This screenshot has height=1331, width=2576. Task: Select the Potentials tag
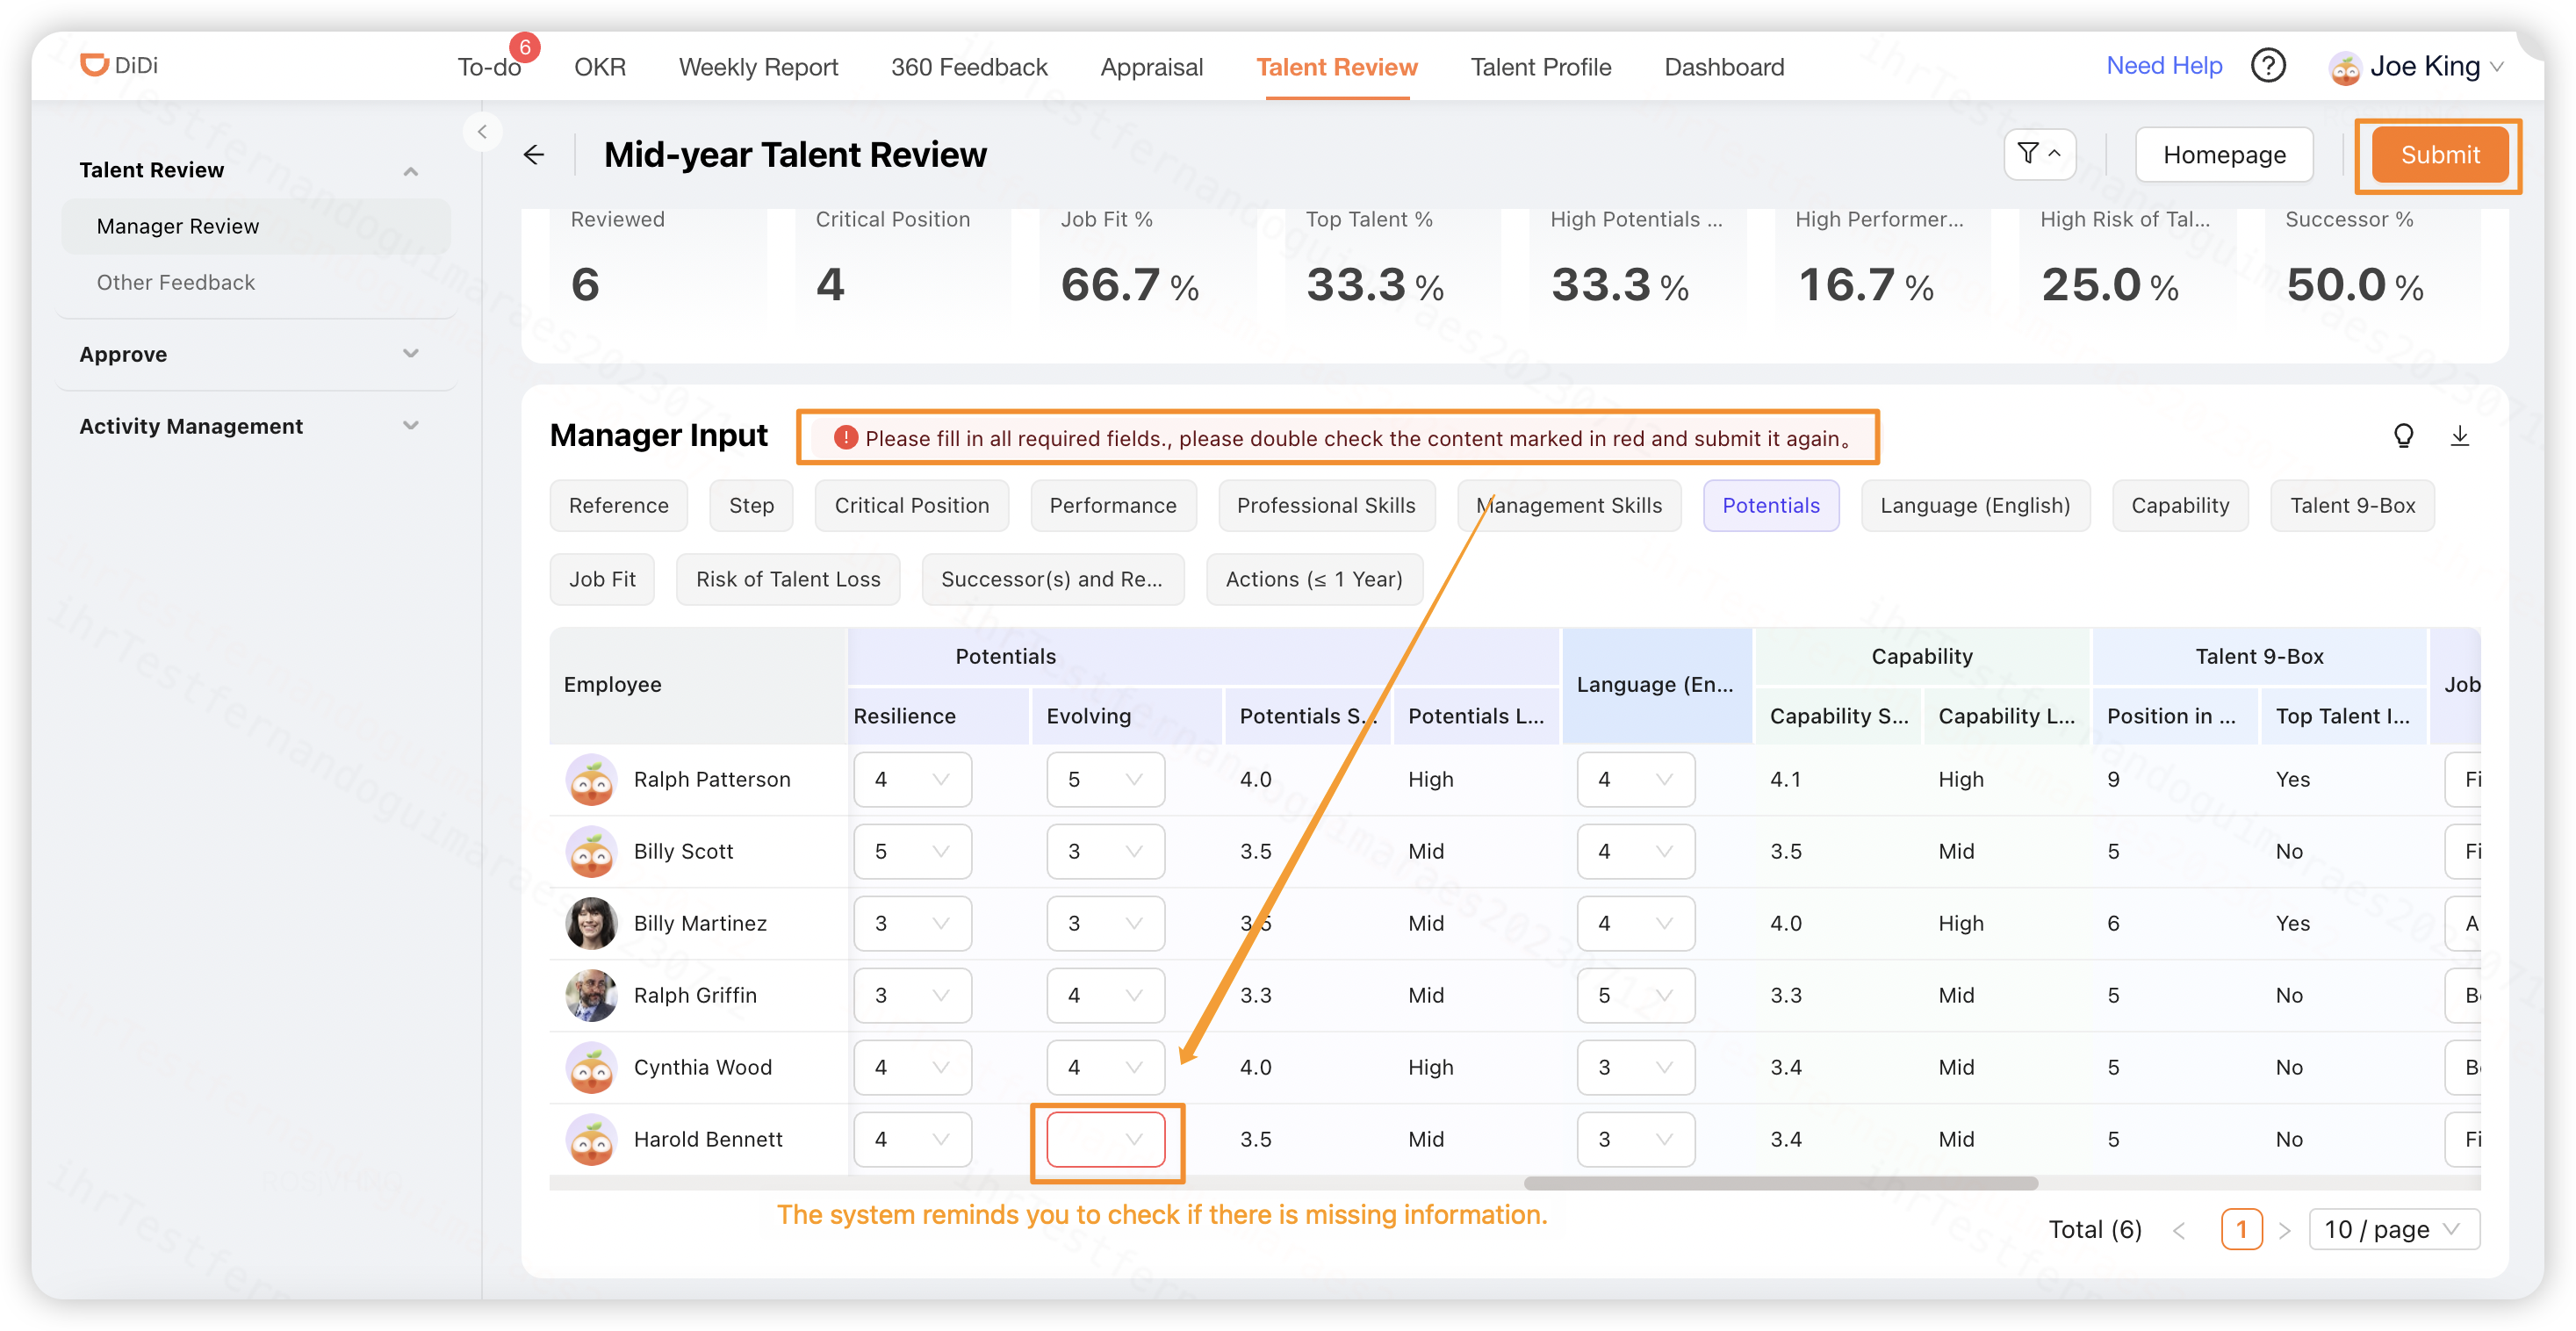click(x=1770, y=506)
